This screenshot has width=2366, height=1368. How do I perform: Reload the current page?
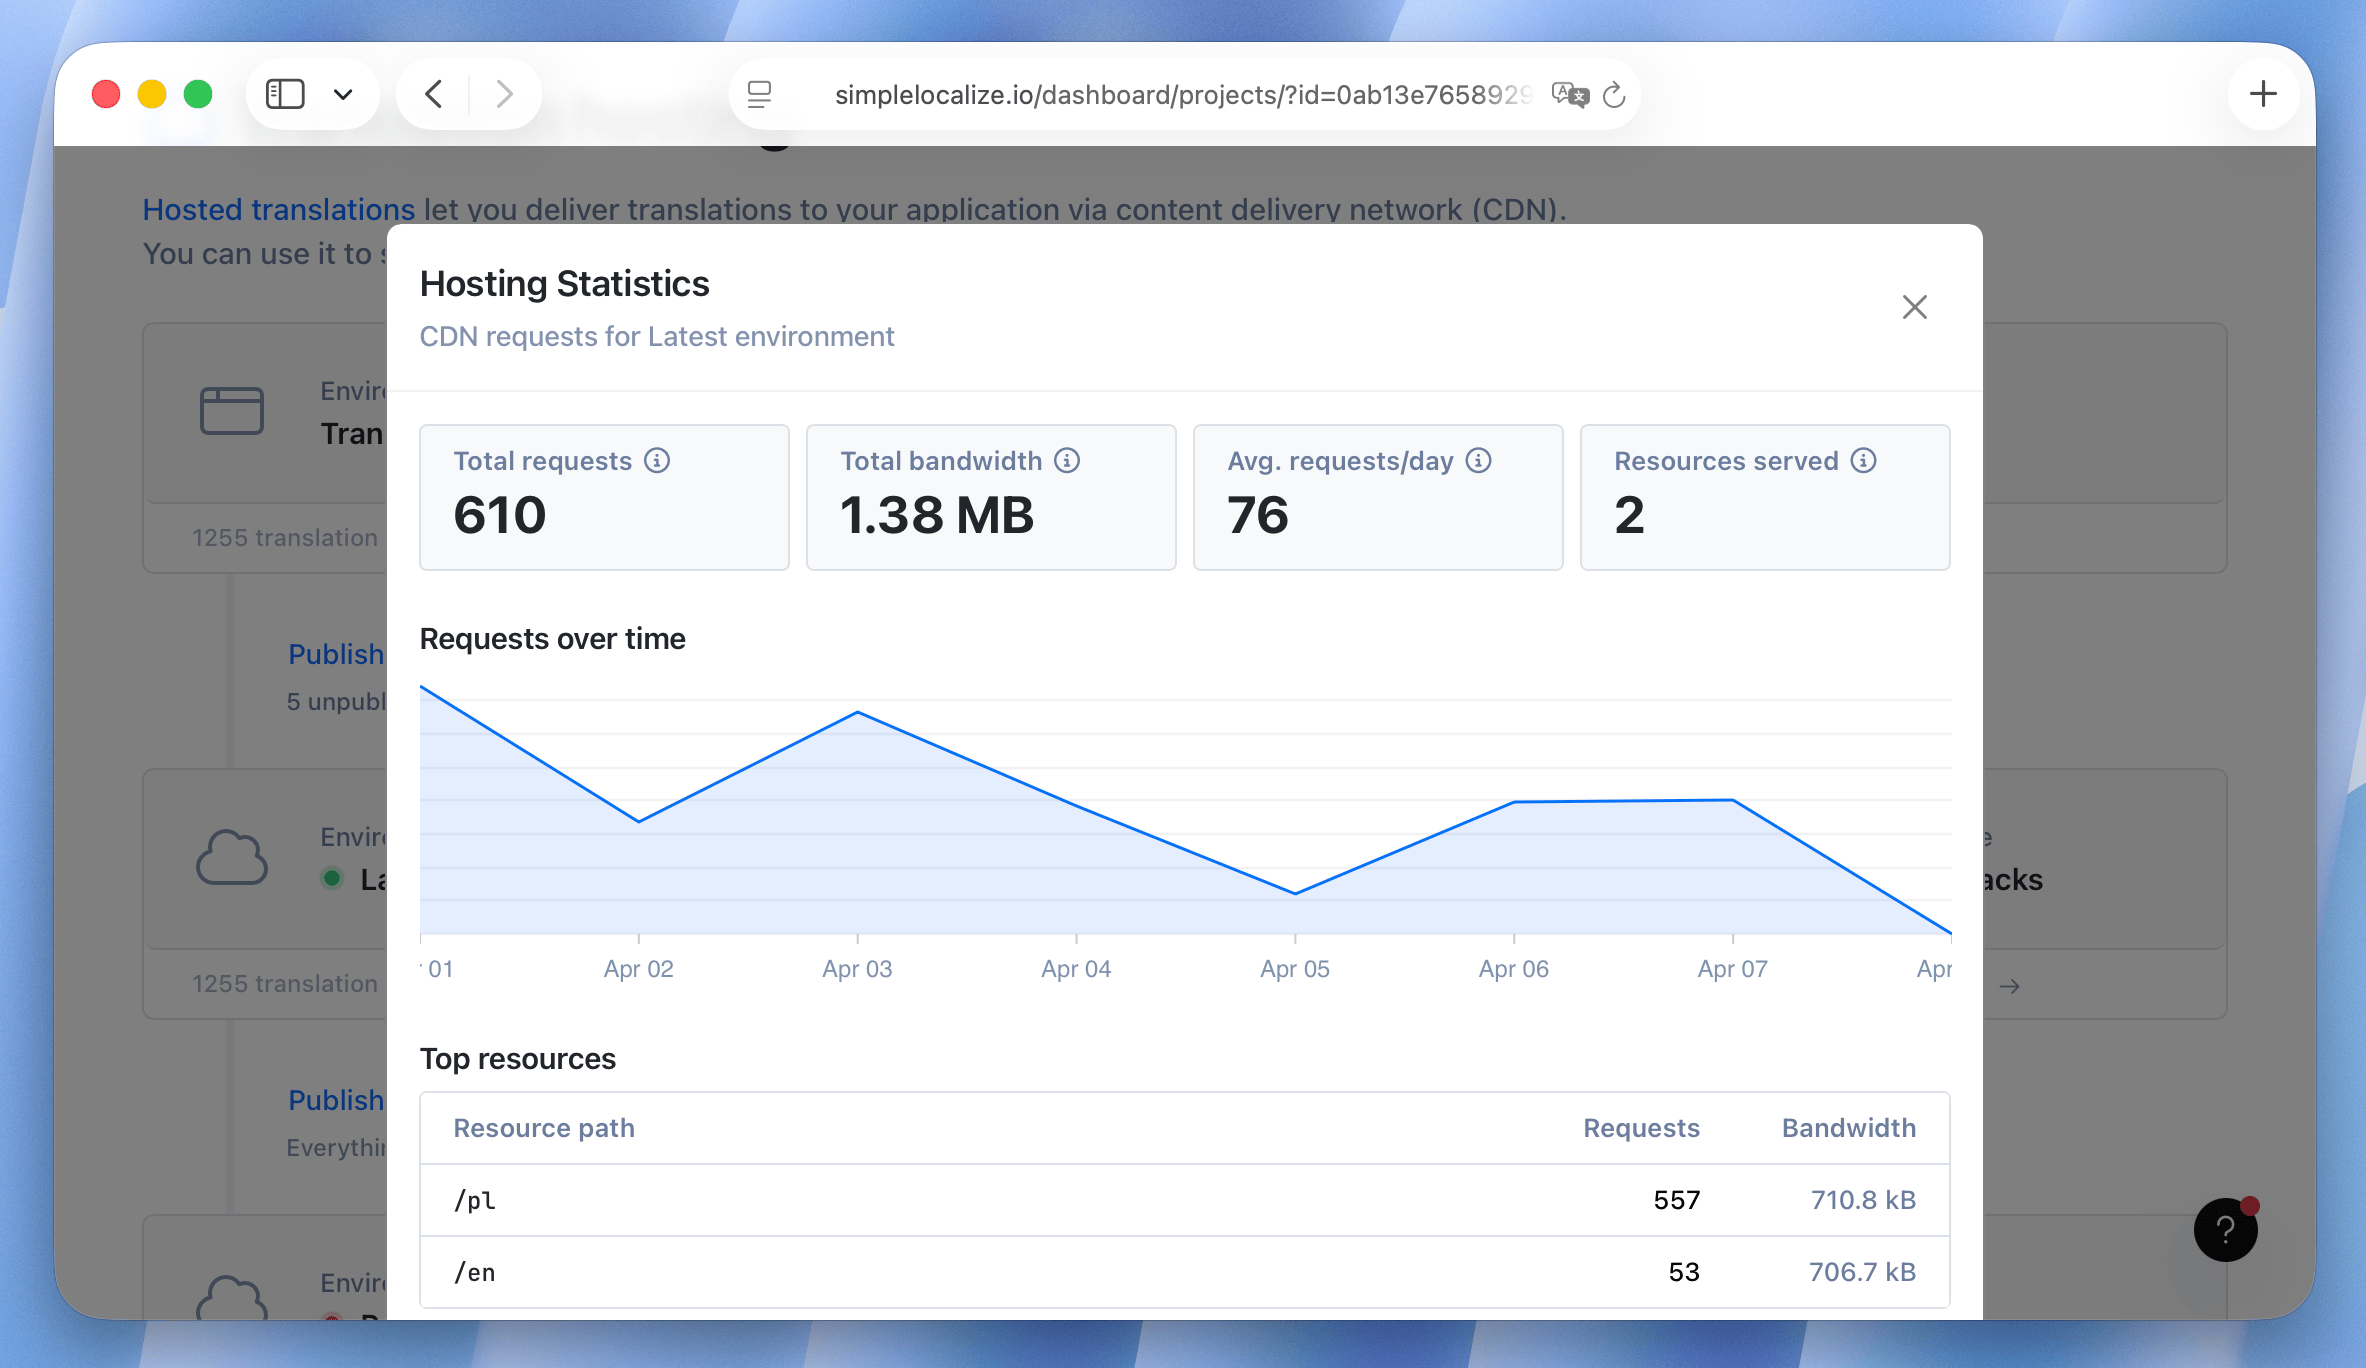tap(1614, 94)
